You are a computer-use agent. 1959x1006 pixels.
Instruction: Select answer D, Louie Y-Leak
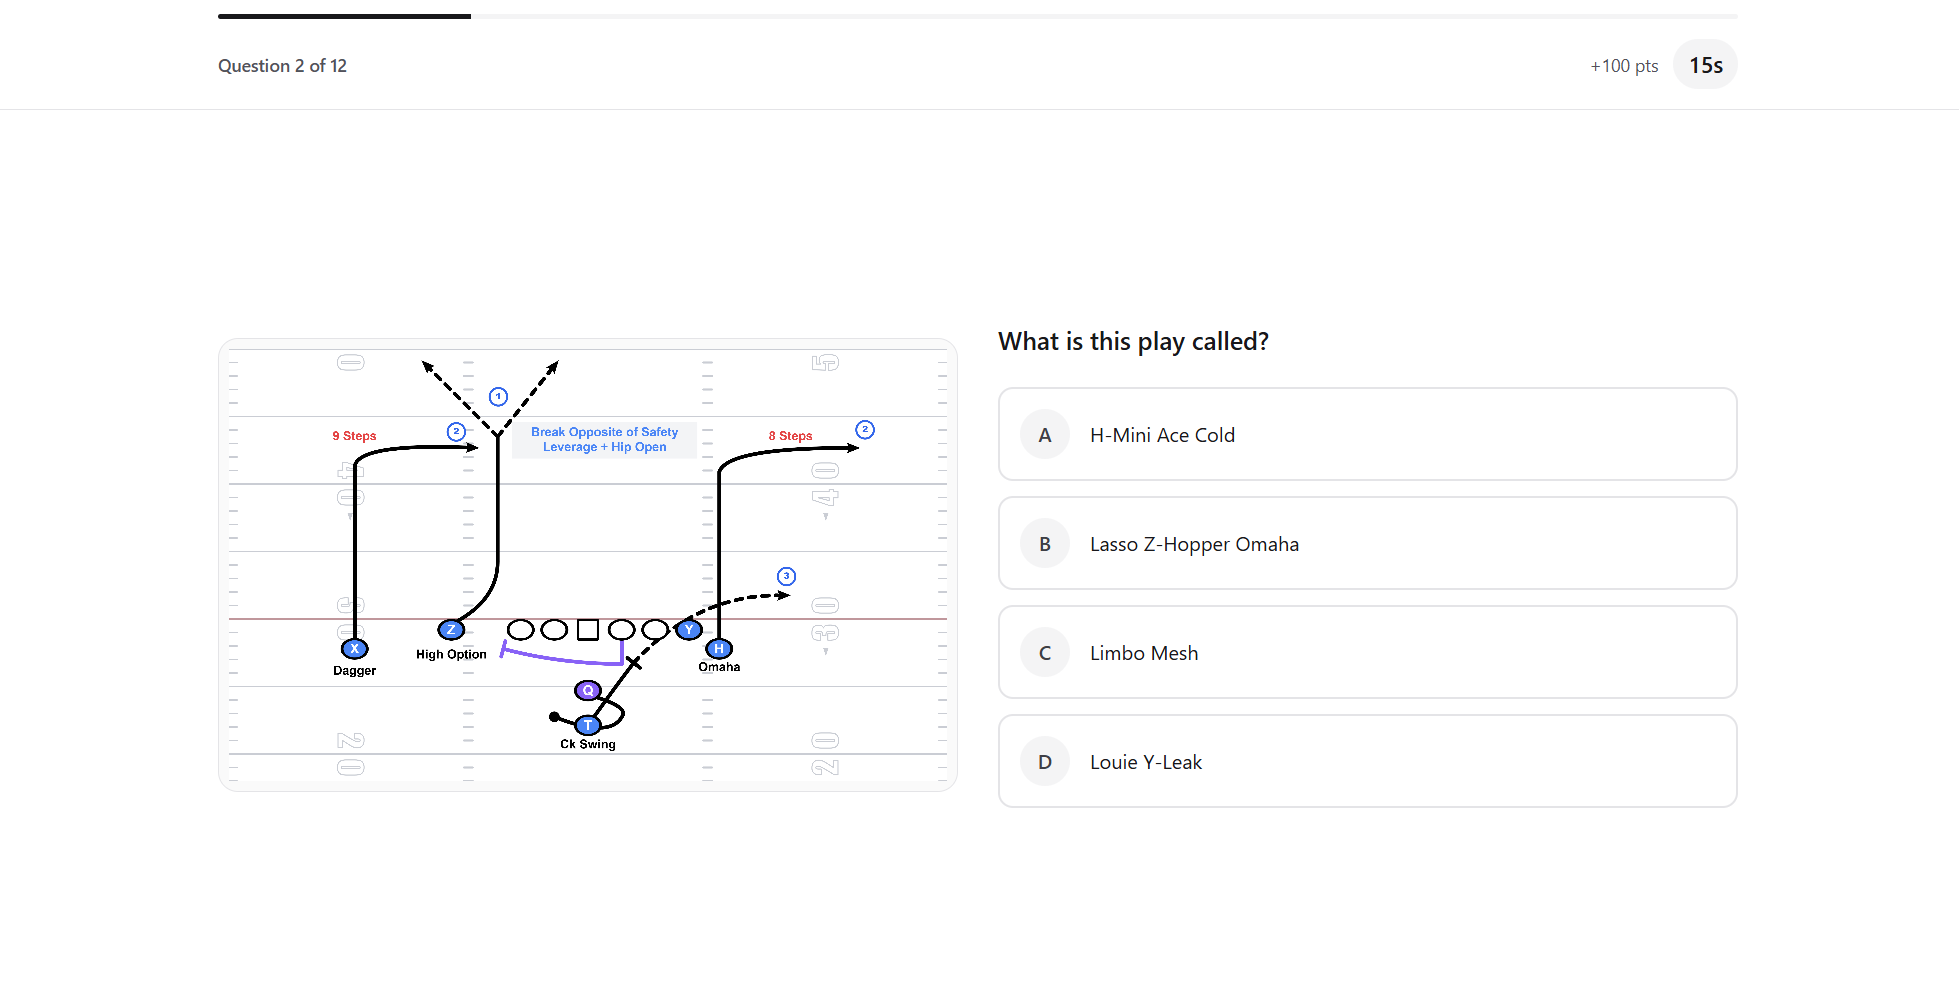click(x=1366, y=762)
